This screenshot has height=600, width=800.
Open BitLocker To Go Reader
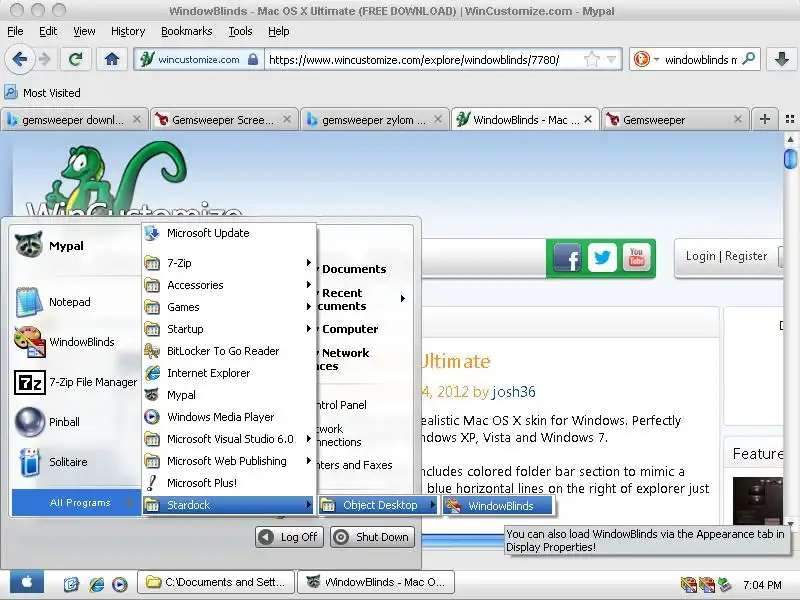pos(229,351)
